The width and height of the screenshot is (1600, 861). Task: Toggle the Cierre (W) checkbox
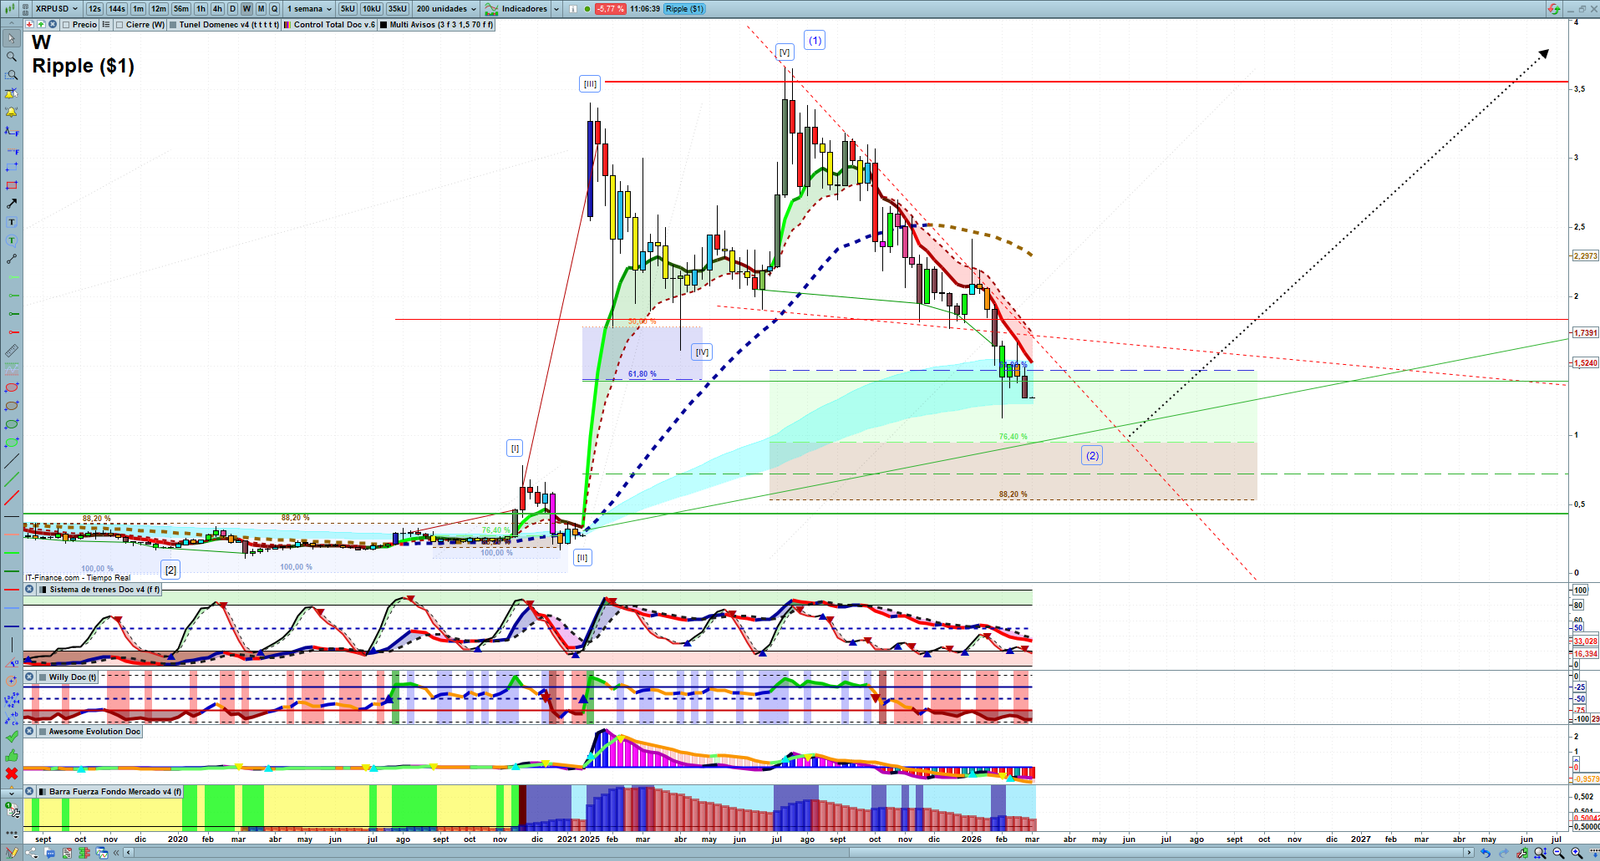(120, 25)
